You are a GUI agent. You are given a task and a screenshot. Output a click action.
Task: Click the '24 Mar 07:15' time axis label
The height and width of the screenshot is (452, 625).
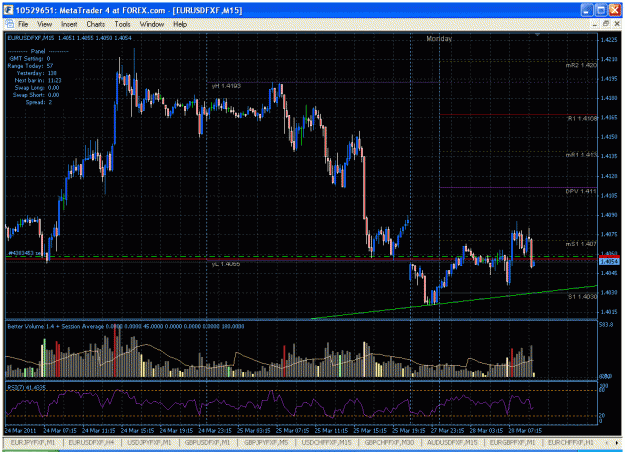tap(60, 430)
